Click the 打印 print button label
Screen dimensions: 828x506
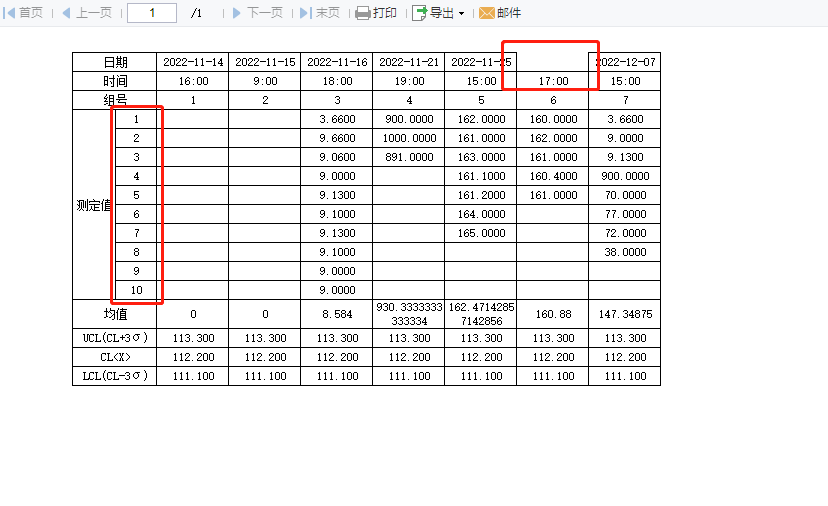click(x=385, y=13)
